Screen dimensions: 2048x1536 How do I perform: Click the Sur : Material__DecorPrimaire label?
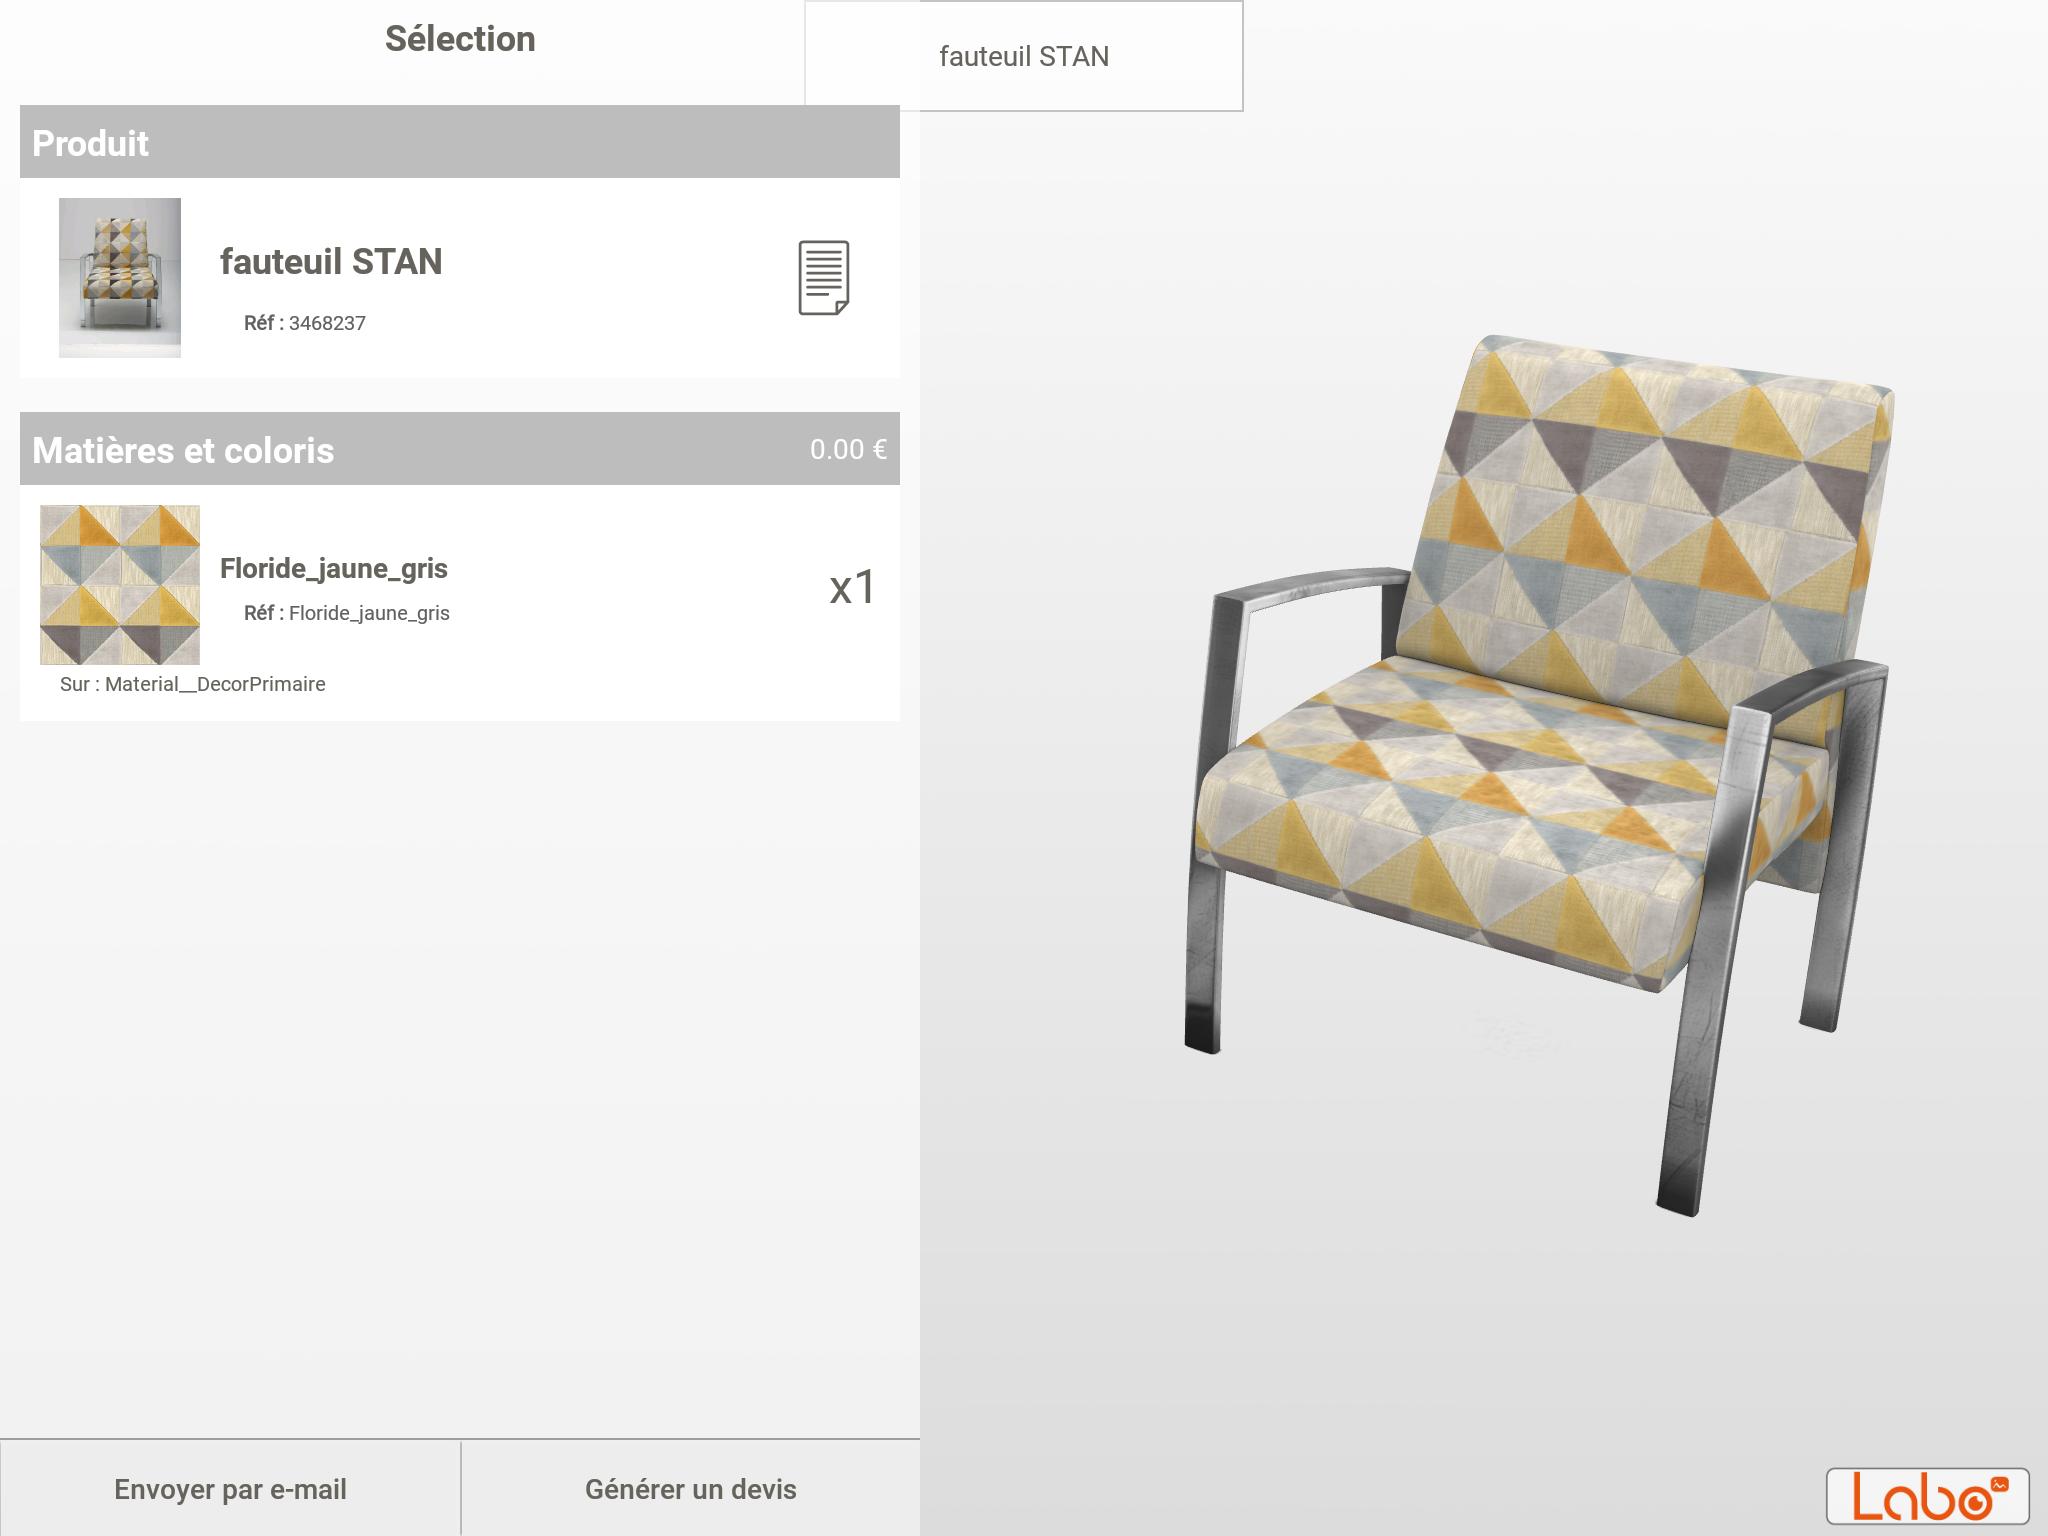[x=193, y=684]
